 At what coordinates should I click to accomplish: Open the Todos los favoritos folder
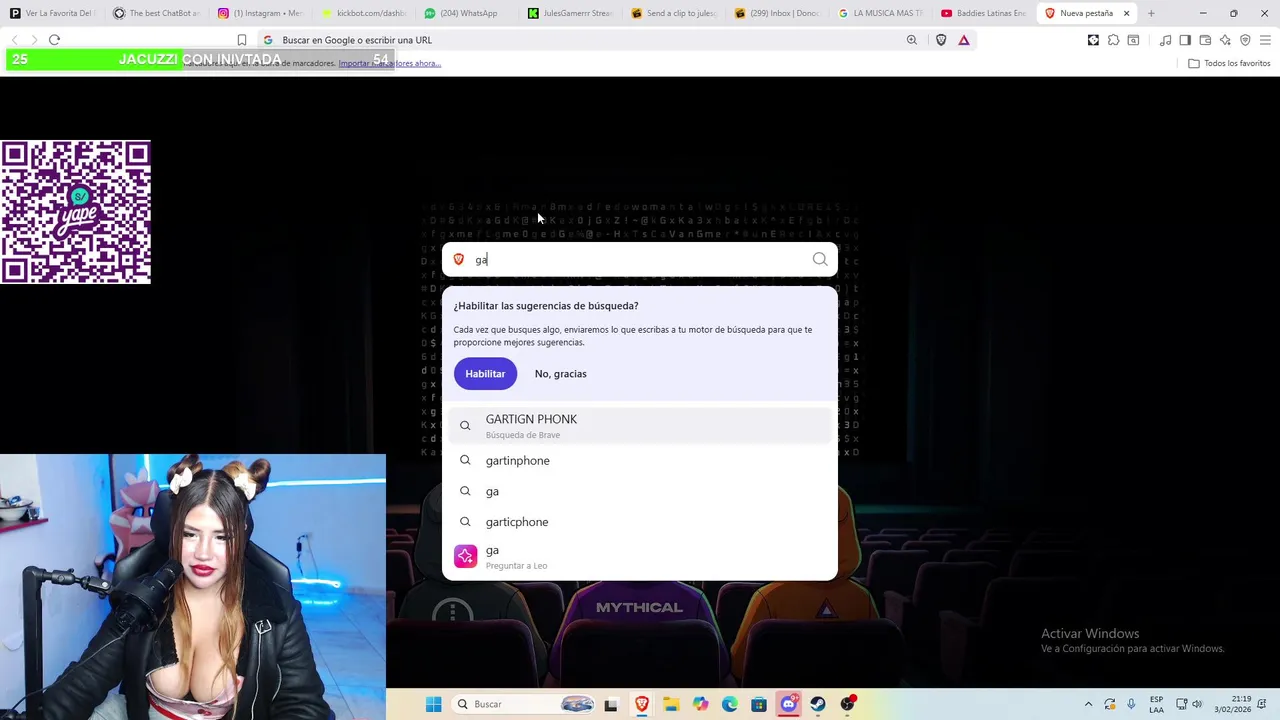[x=1229, y=63]
